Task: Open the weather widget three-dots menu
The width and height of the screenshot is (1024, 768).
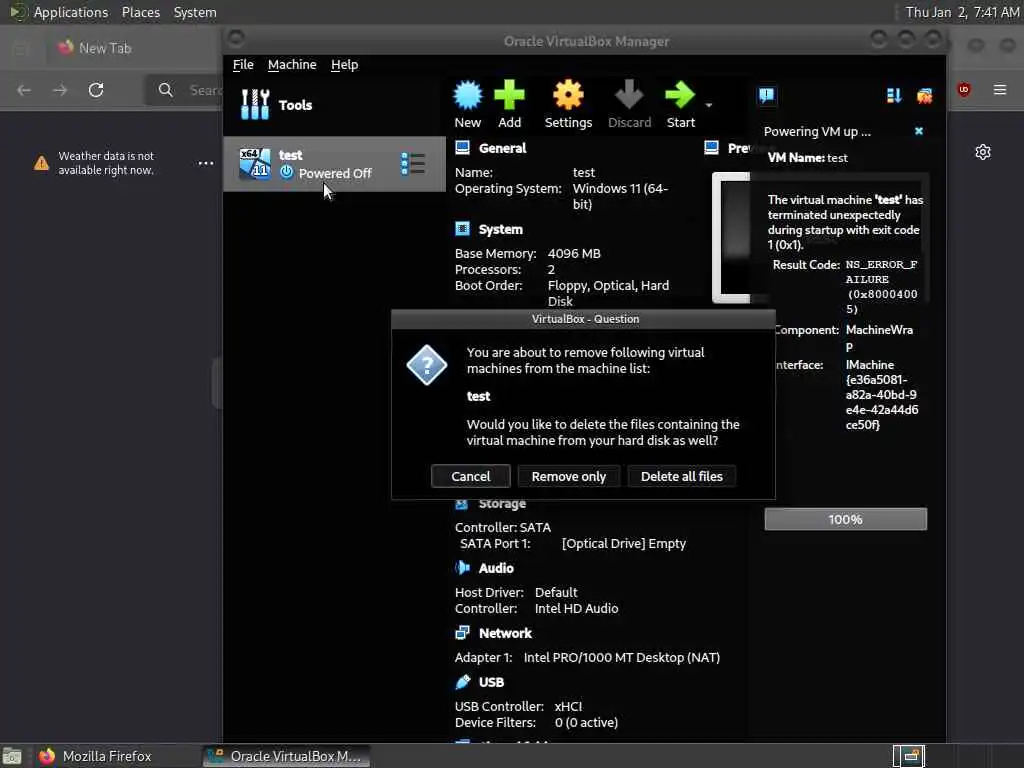Action: [206, 163]
